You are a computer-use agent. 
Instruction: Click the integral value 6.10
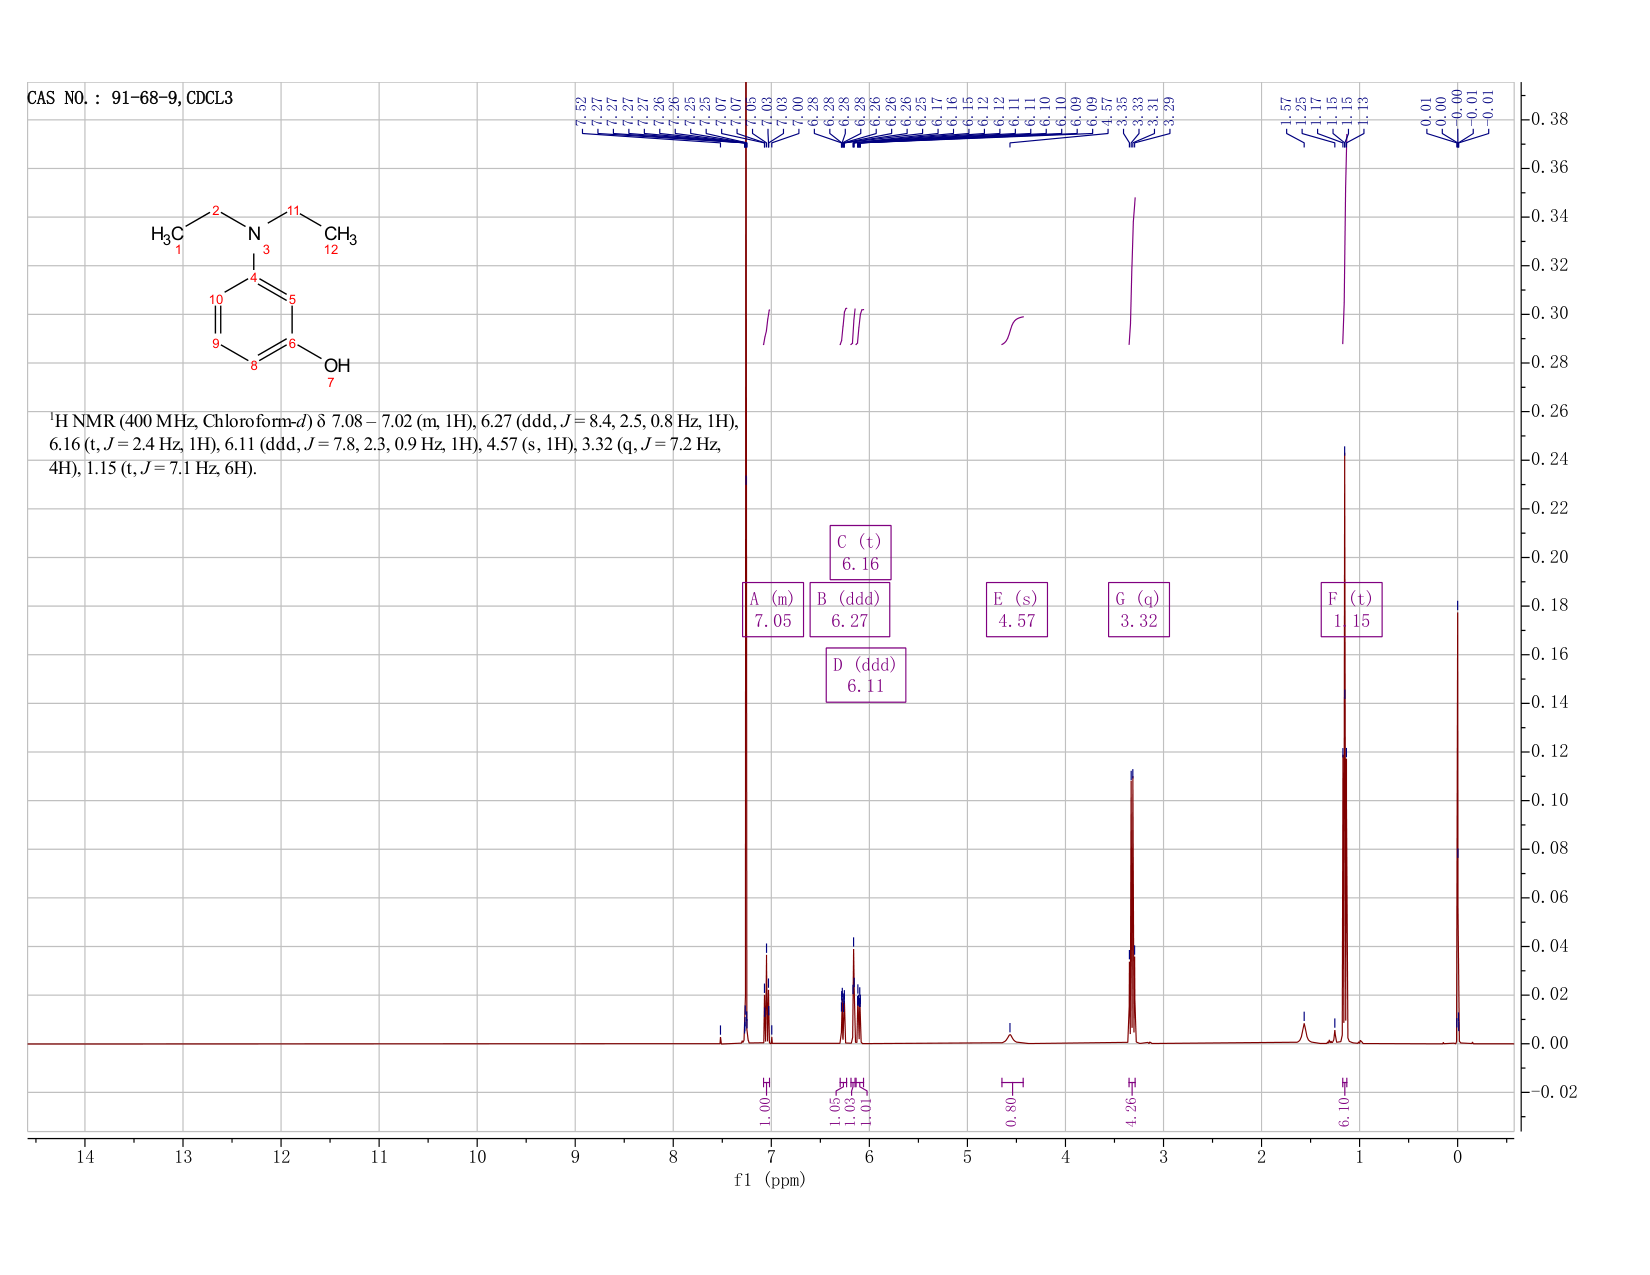tap(1345, 1111)
